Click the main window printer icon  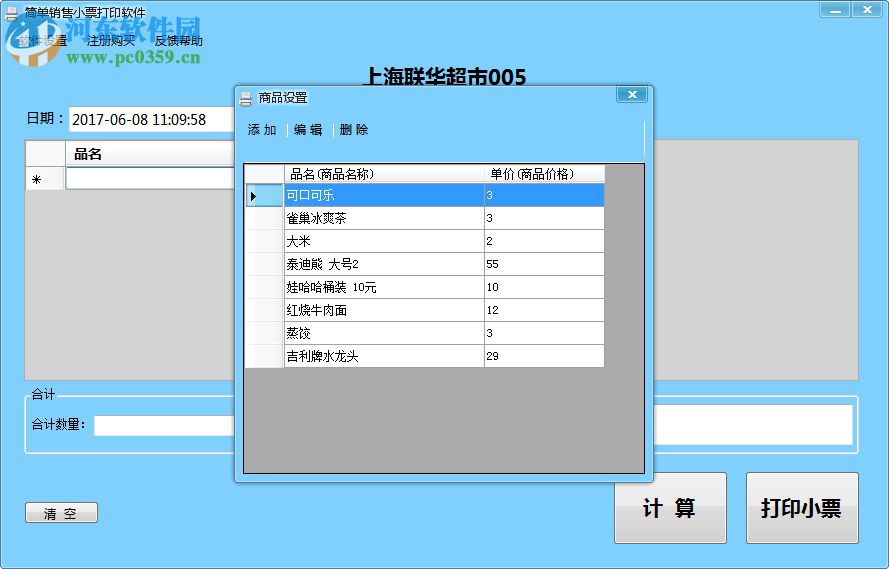click(11, 13)
